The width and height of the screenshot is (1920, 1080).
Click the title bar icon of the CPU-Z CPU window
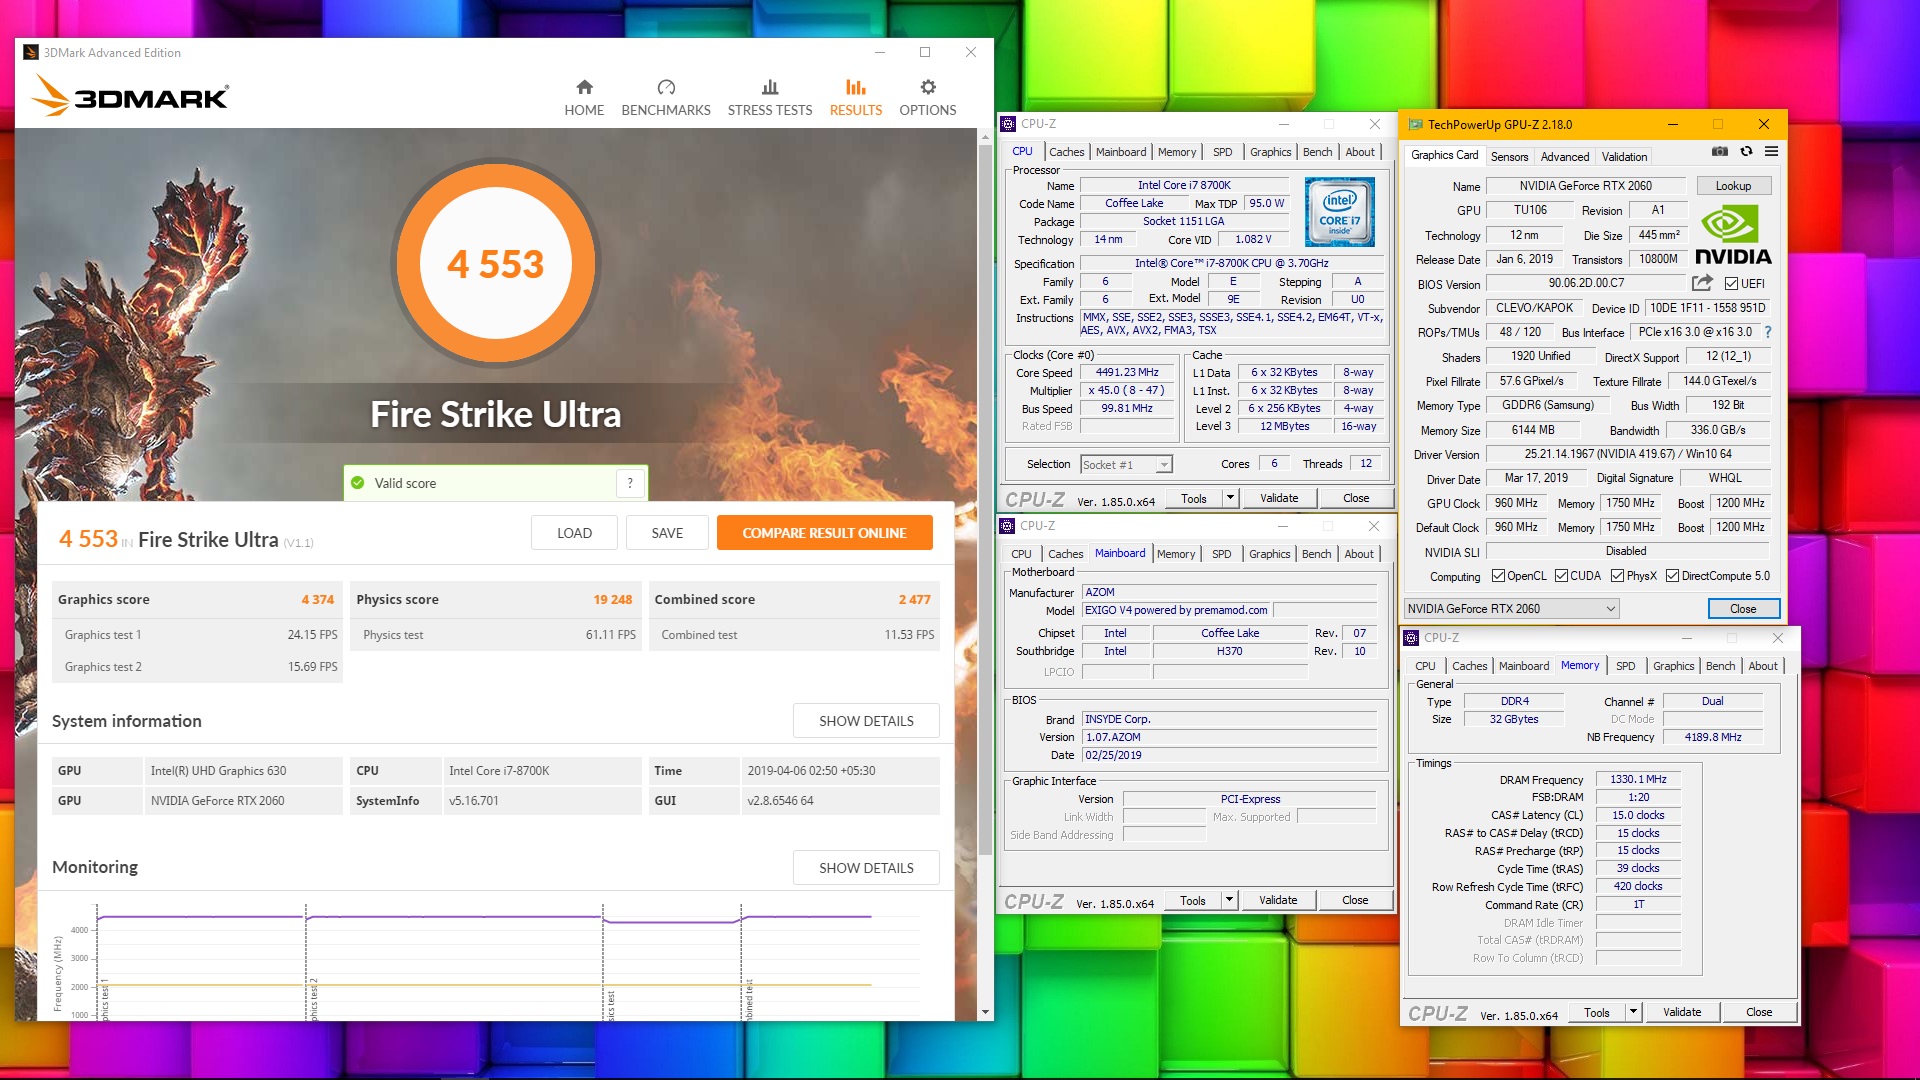click(1008, 124)
